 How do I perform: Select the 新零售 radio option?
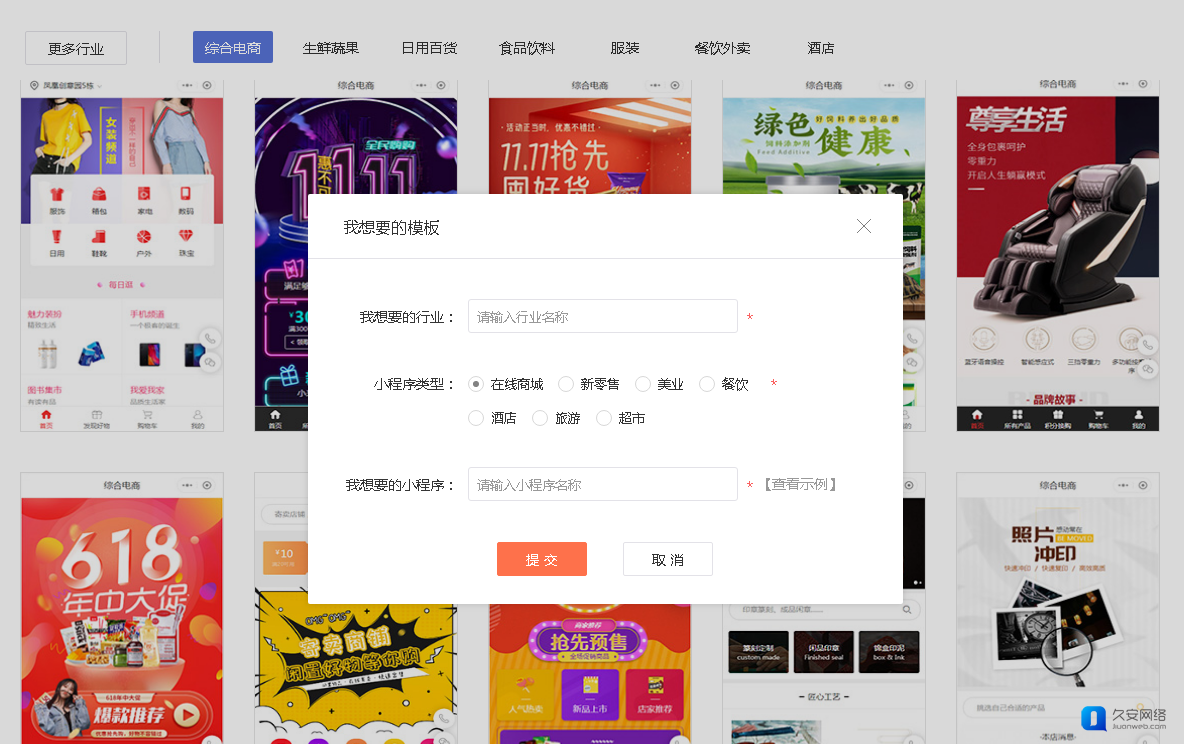(x=566, y=384)
